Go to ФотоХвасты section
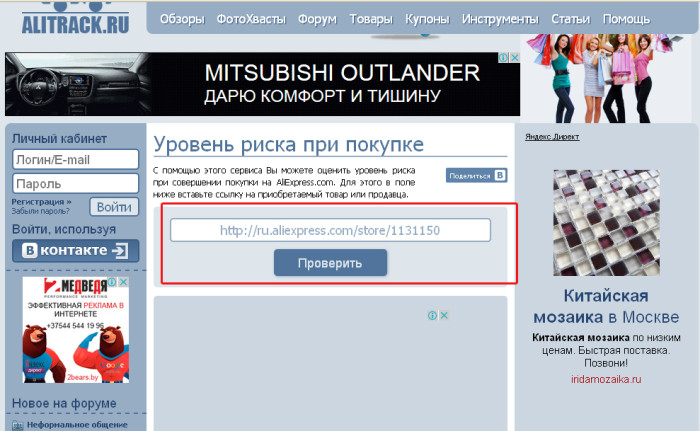The image size is (700, 431). 251,19
